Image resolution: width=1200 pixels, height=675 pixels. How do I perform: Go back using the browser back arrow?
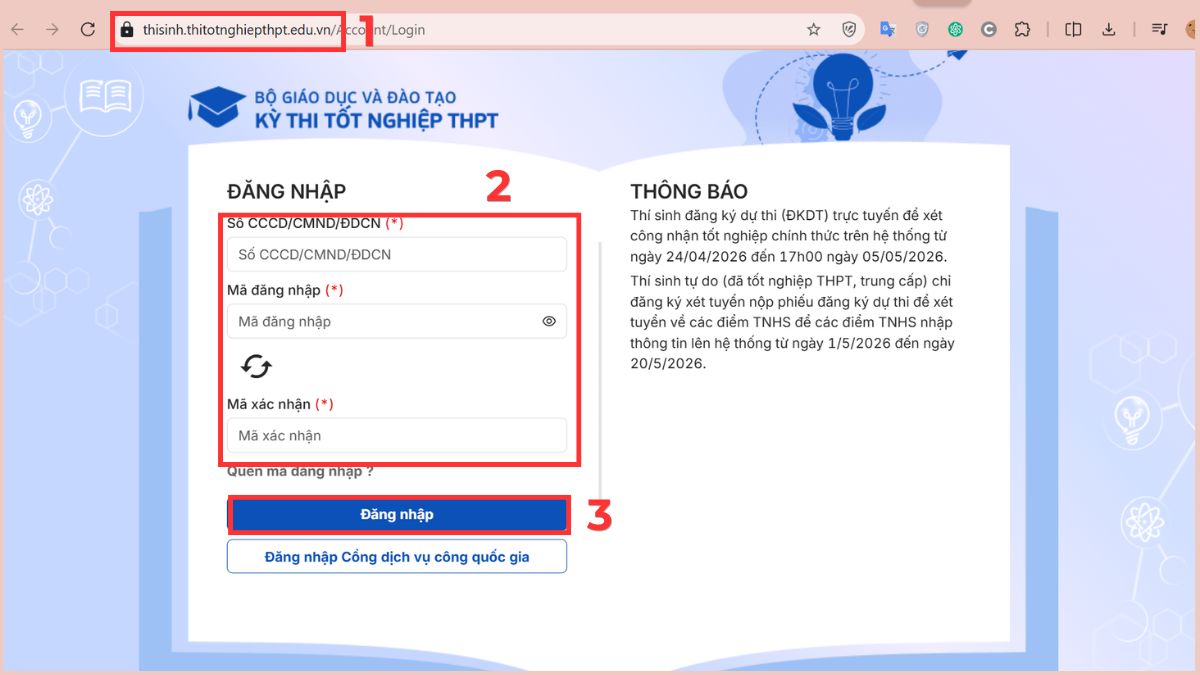pyautogui.click(x=17, y=30)
